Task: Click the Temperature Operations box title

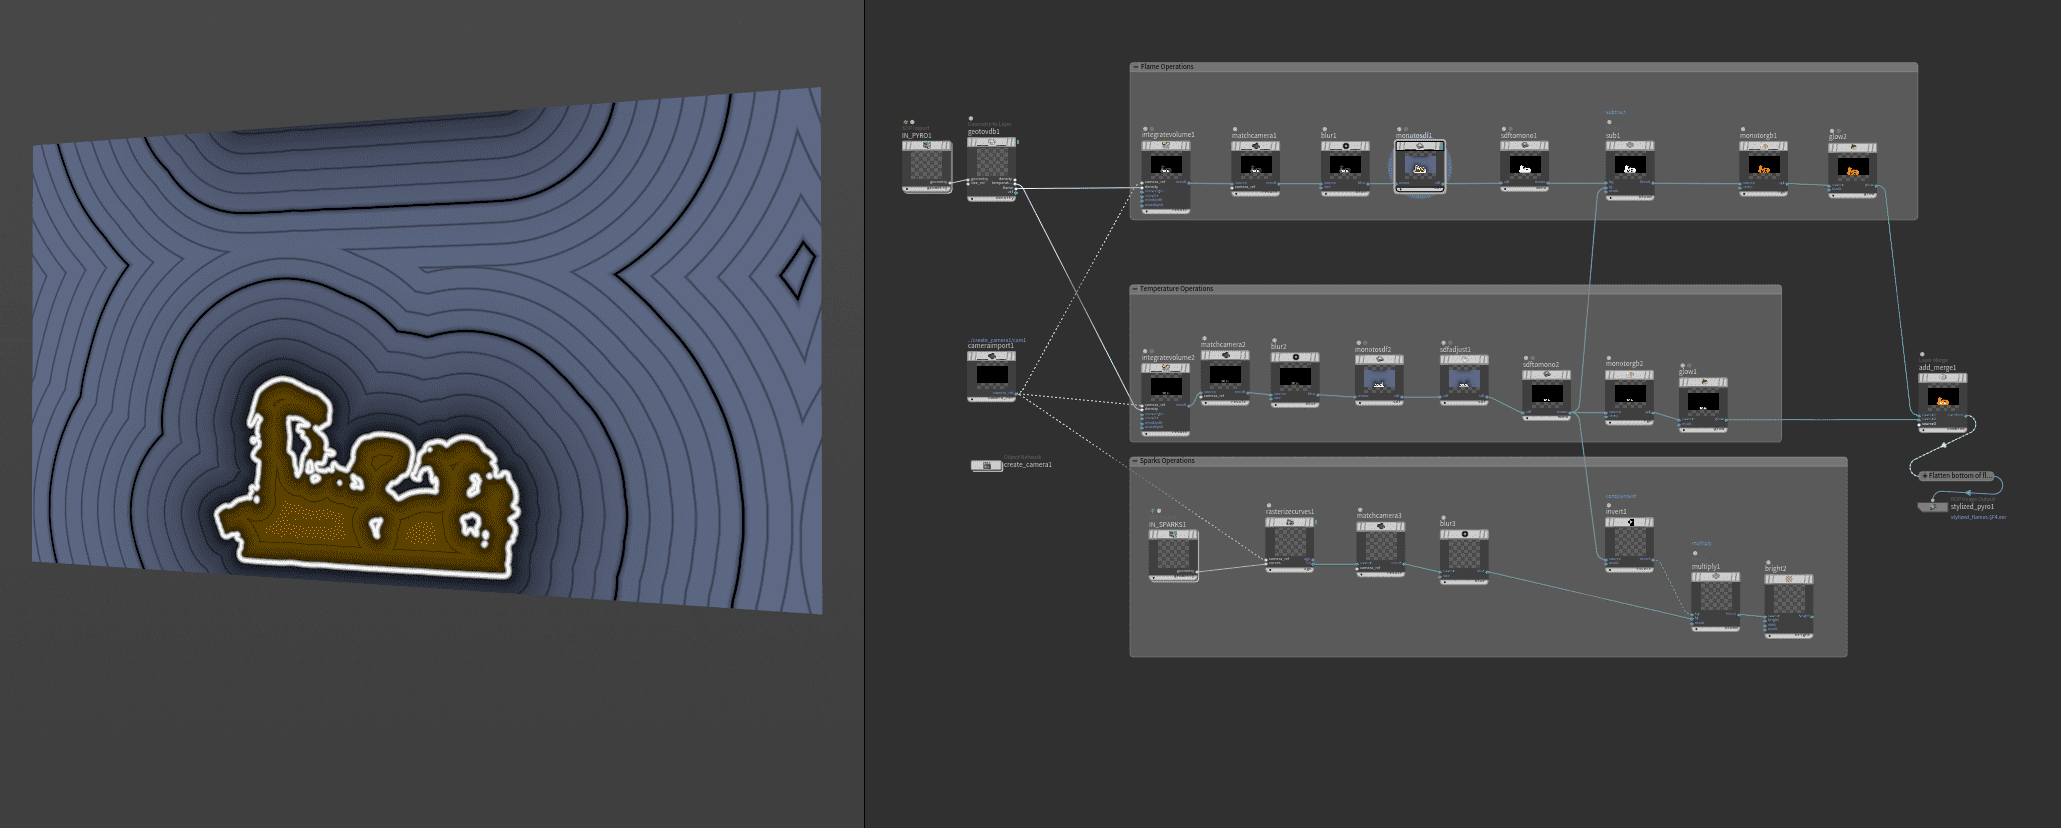Action: click(x=1176, y=289)
